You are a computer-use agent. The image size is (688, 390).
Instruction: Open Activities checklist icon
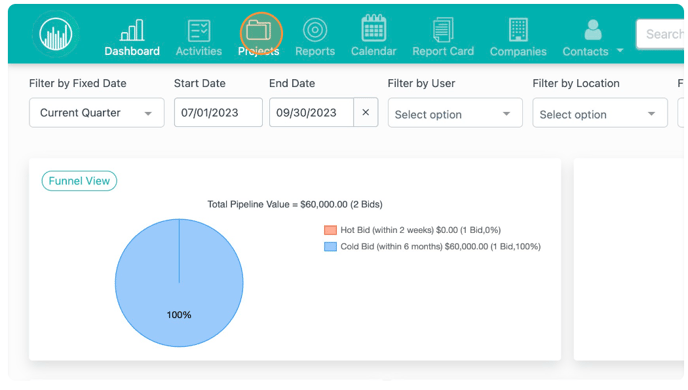[x=199, y=31]
